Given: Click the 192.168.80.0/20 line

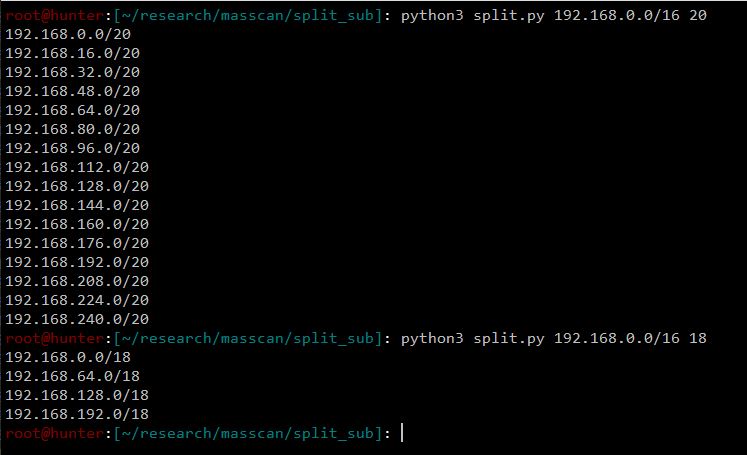Looking at the screenshot, I should click(x=73, y=130).
